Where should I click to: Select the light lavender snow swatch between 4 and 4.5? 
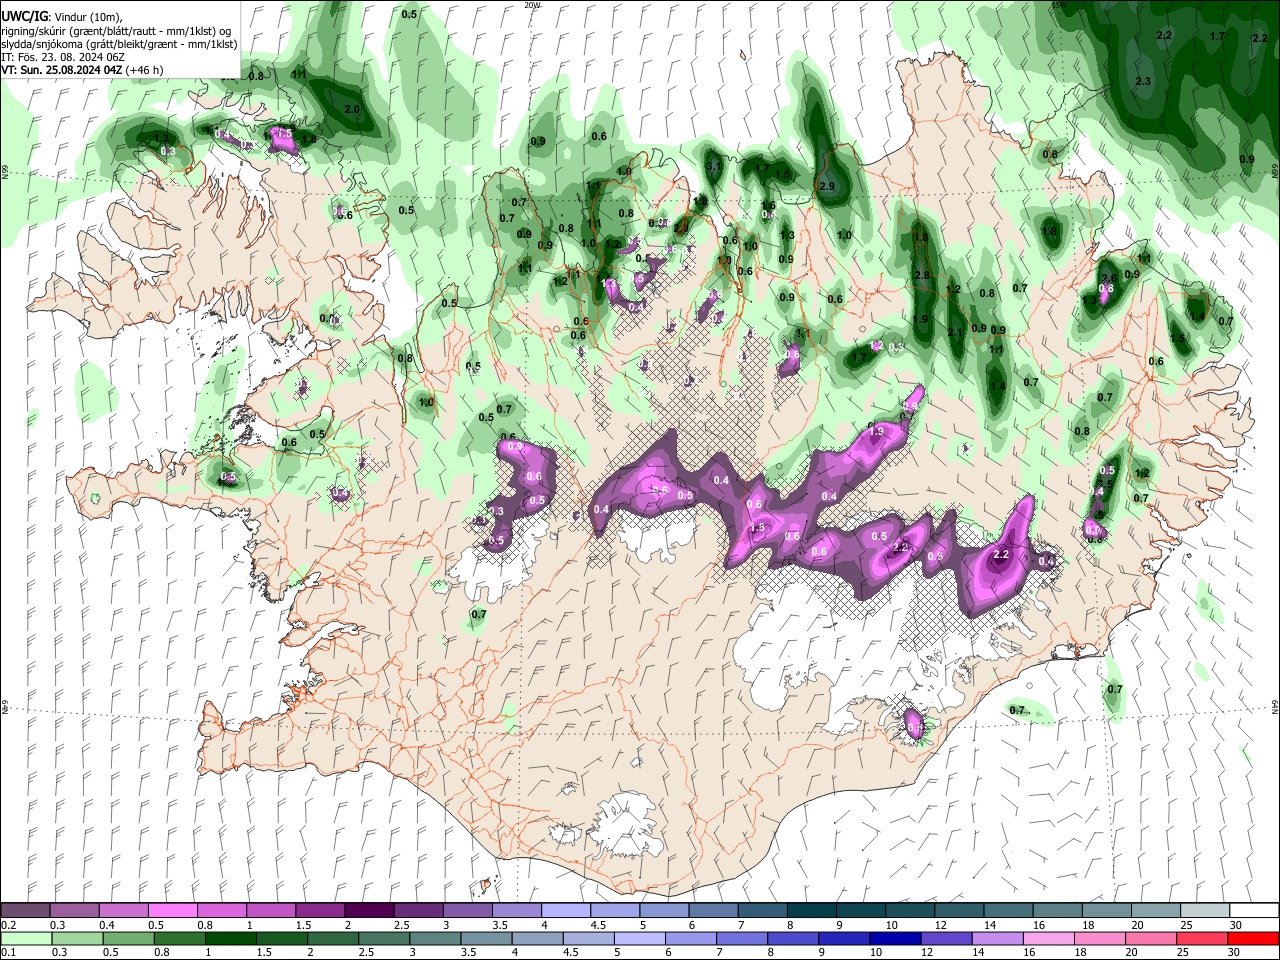click(x=565, y=910)
